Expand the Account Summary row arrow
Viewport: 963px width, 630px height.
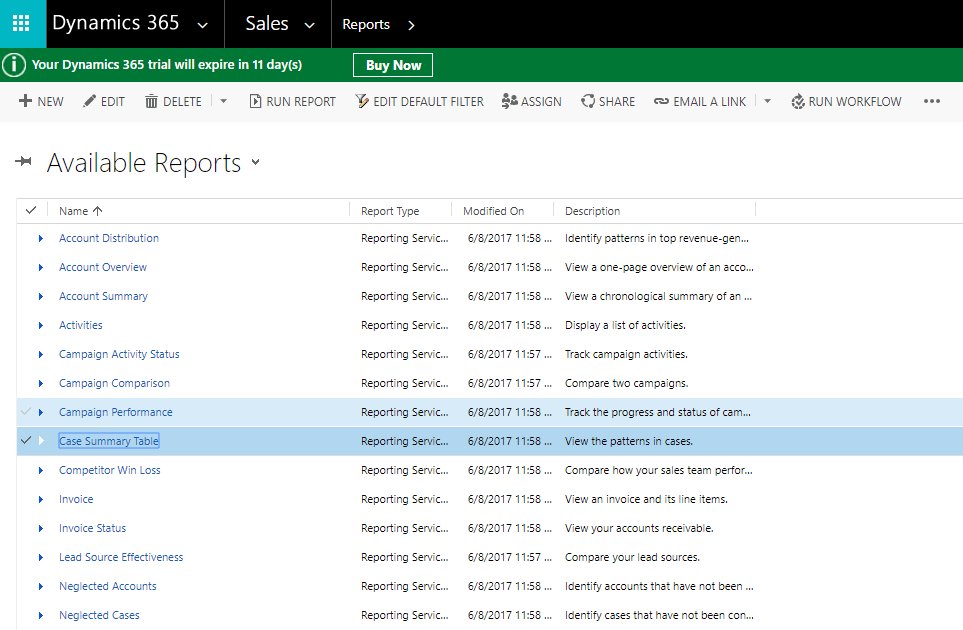pos(41,296)
